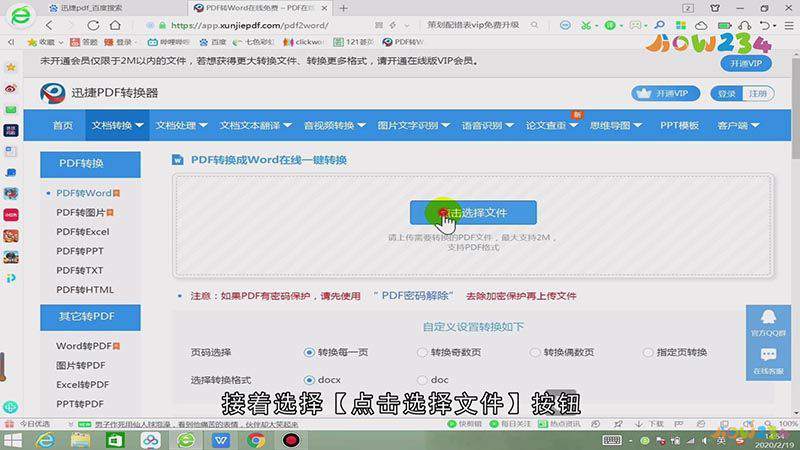Viewport: 800px width, 450px height.
Task: Click 登录 login button
Action: (727, 94)
